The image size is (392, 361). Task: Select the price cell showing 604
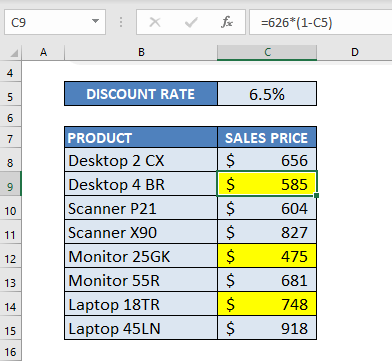[267, 208]
